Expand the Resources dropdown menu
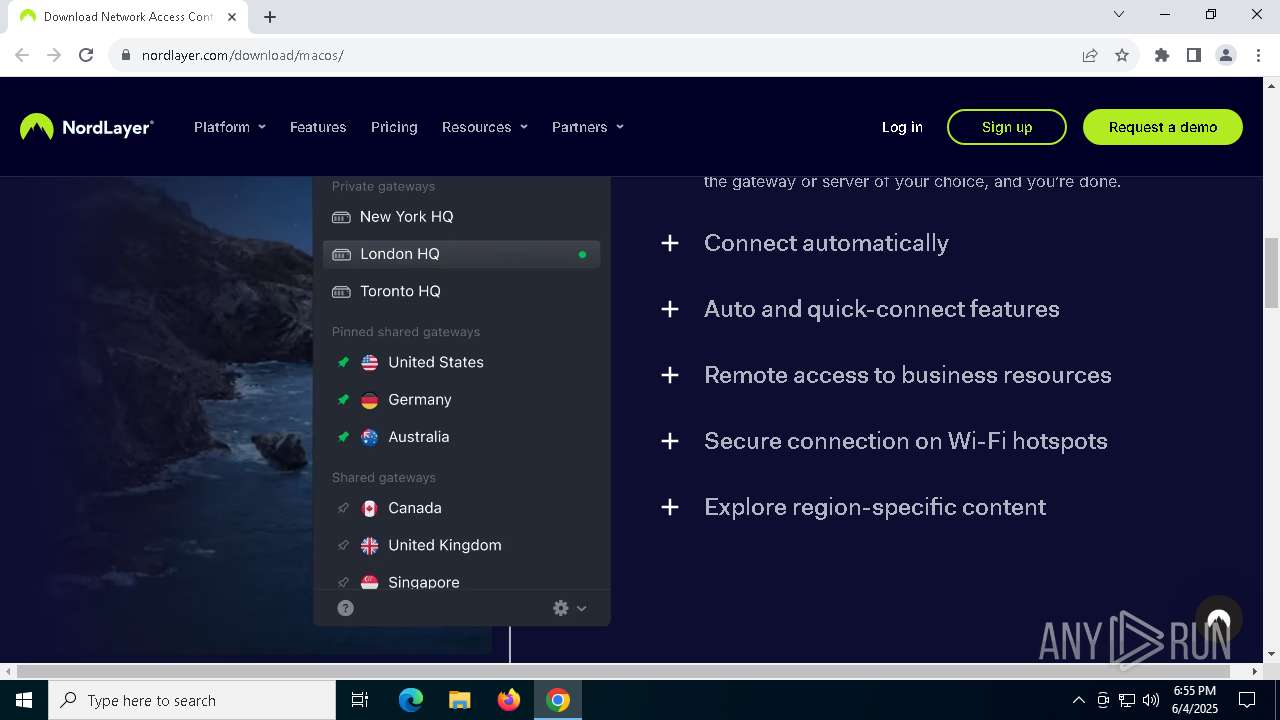 pyautogui.click(x=485, y=127)
